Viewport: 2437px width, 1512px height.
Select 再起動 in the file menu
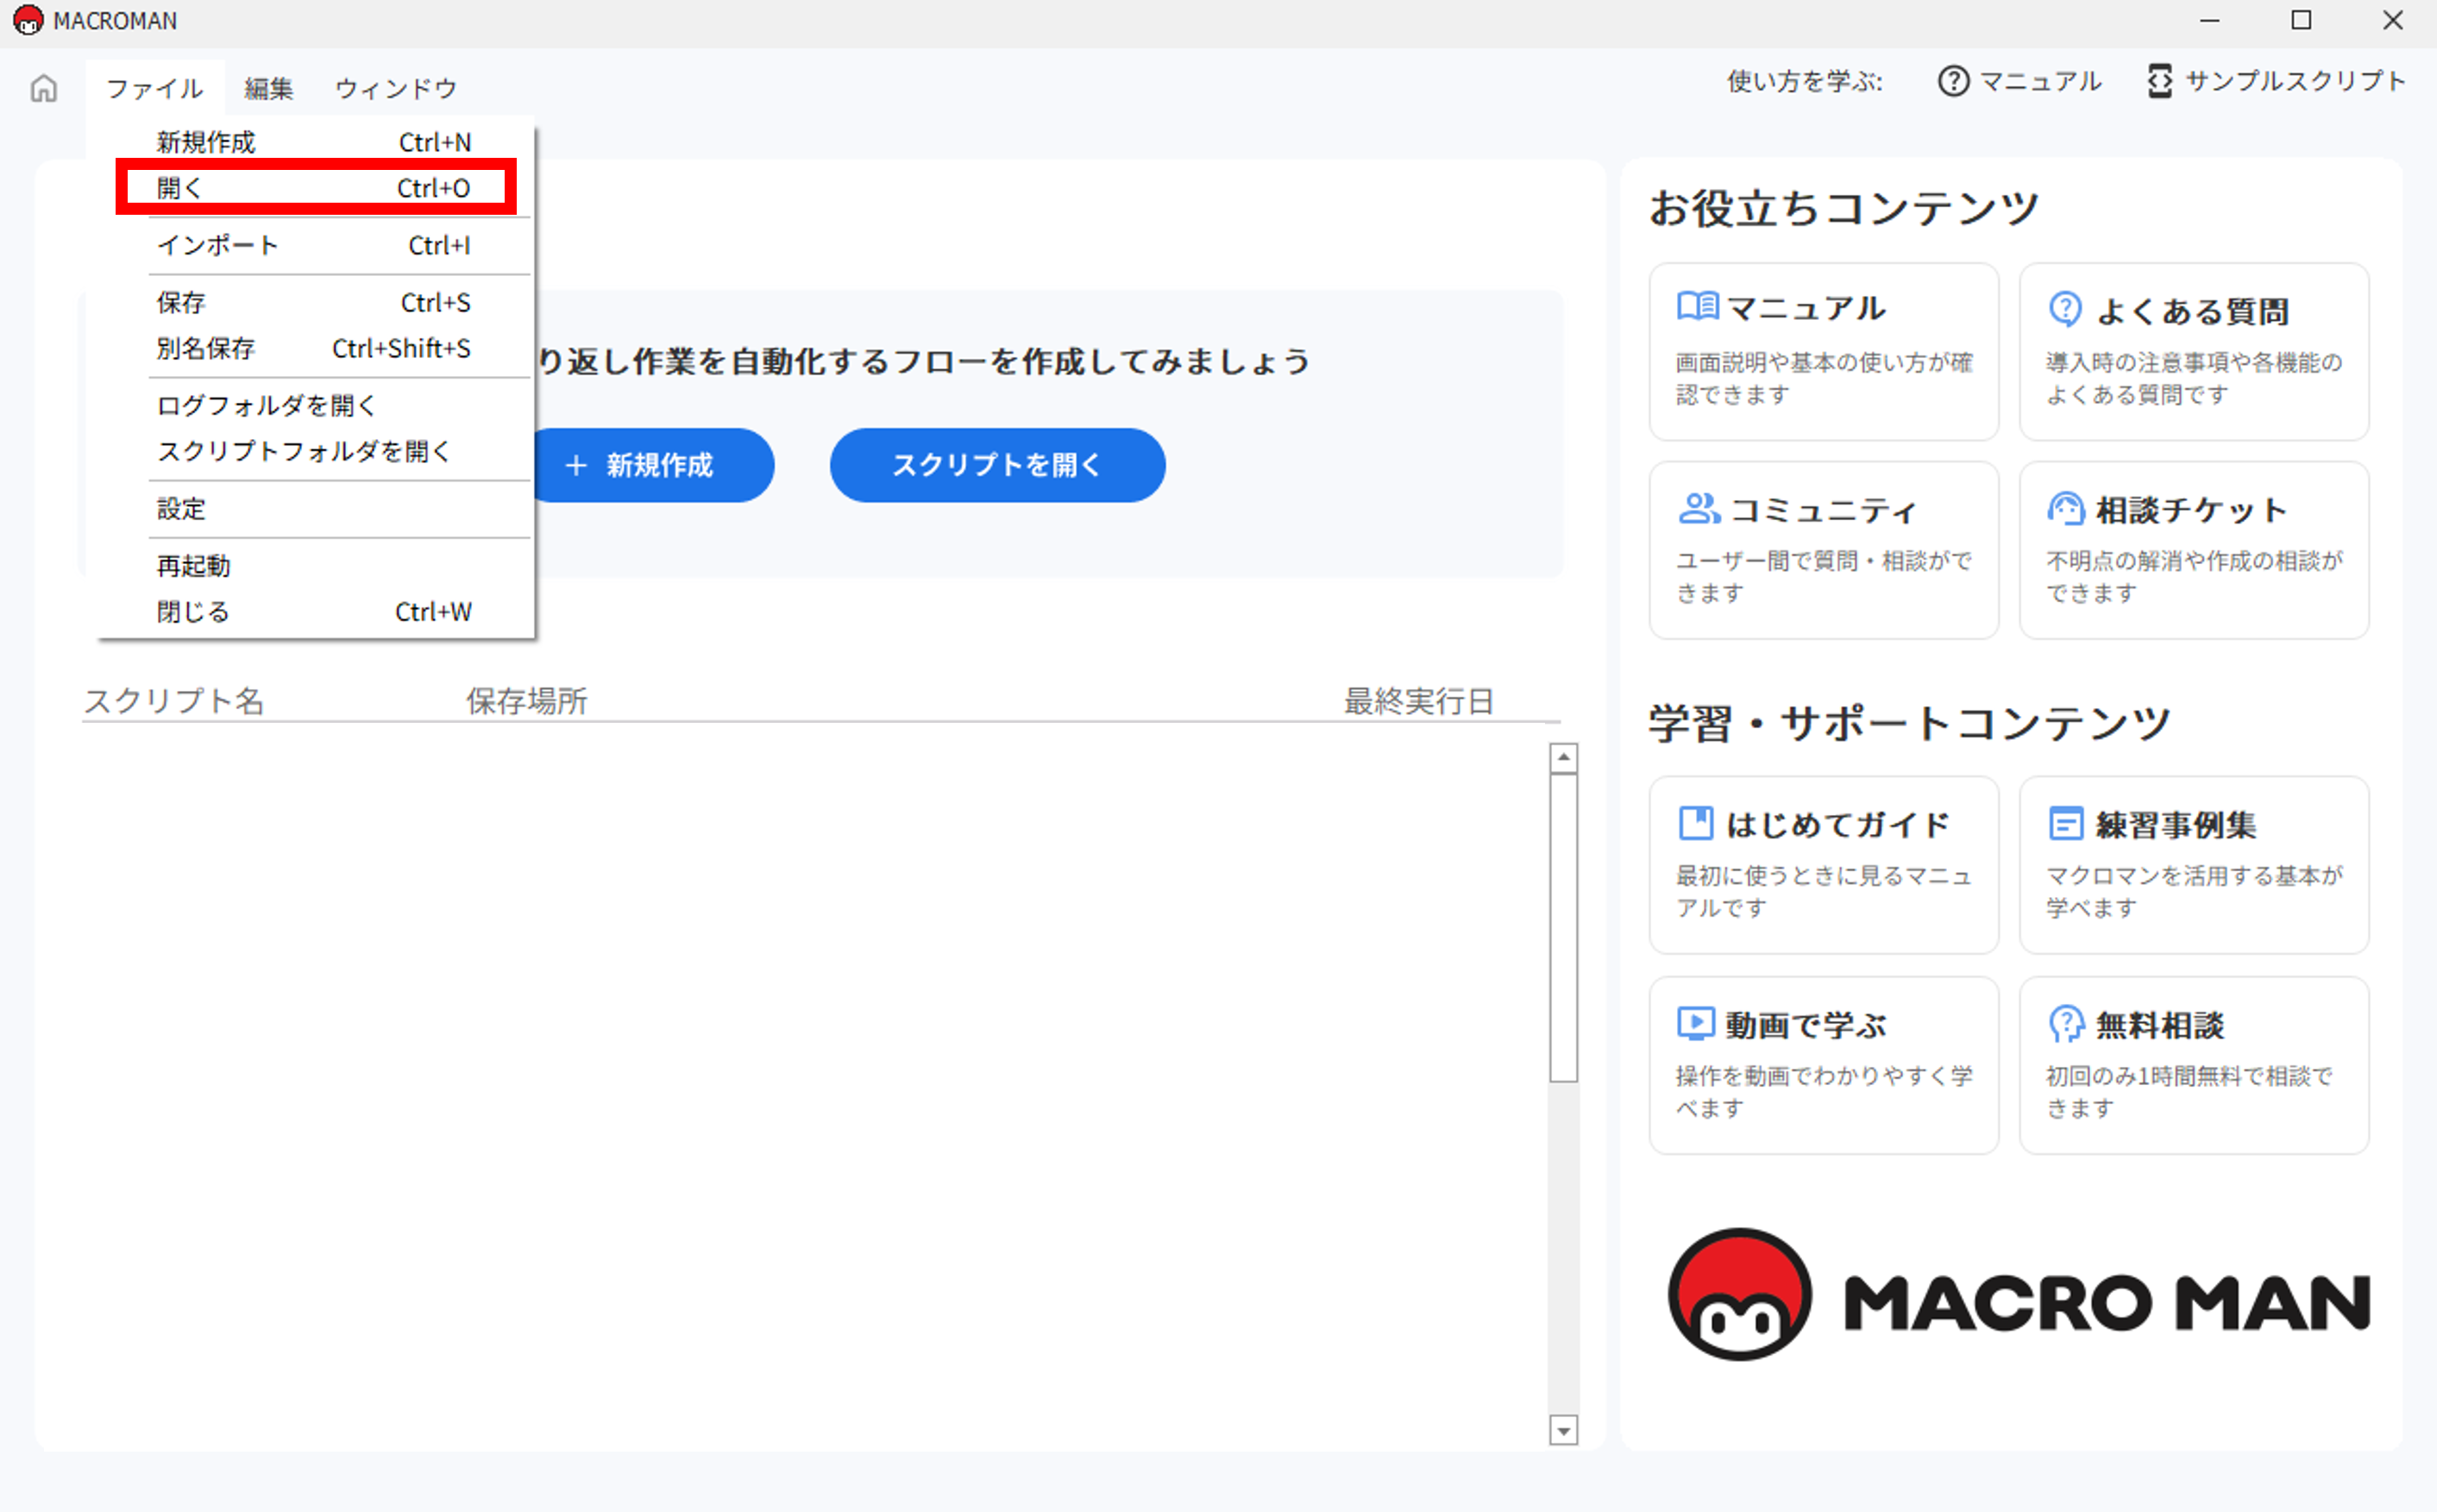(x=315, y=565)
